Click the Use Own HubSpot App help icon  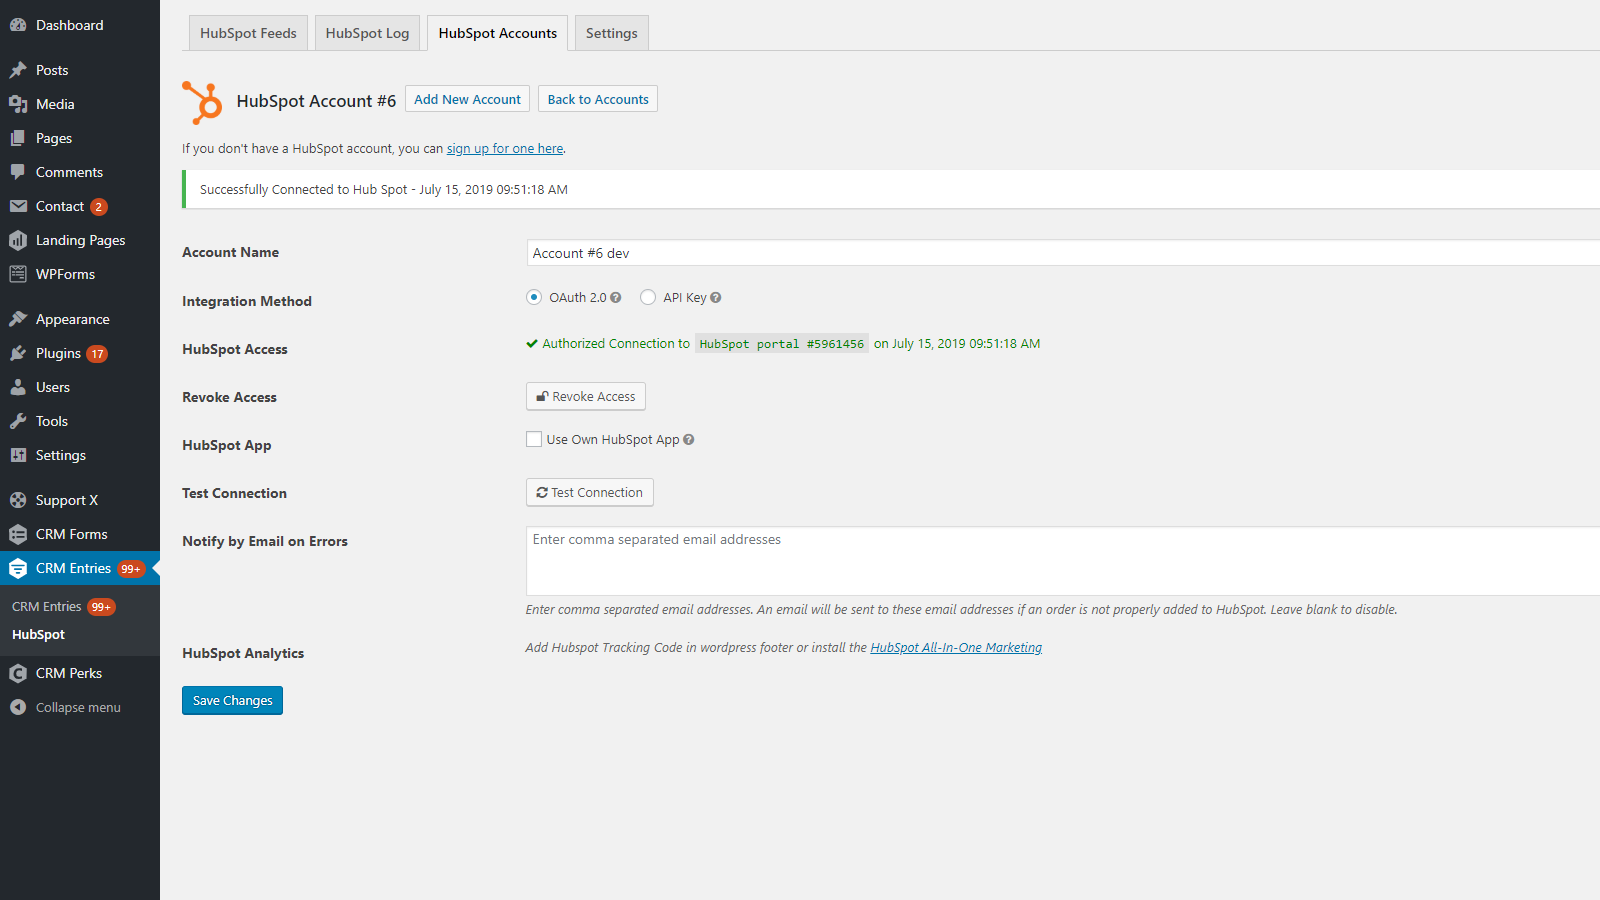[x=689, y=440]
